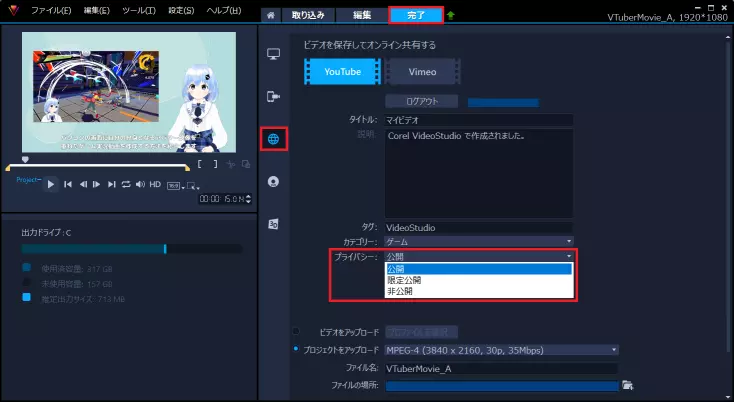Switch to the 編集 workspace tab

tap(362, 15)
